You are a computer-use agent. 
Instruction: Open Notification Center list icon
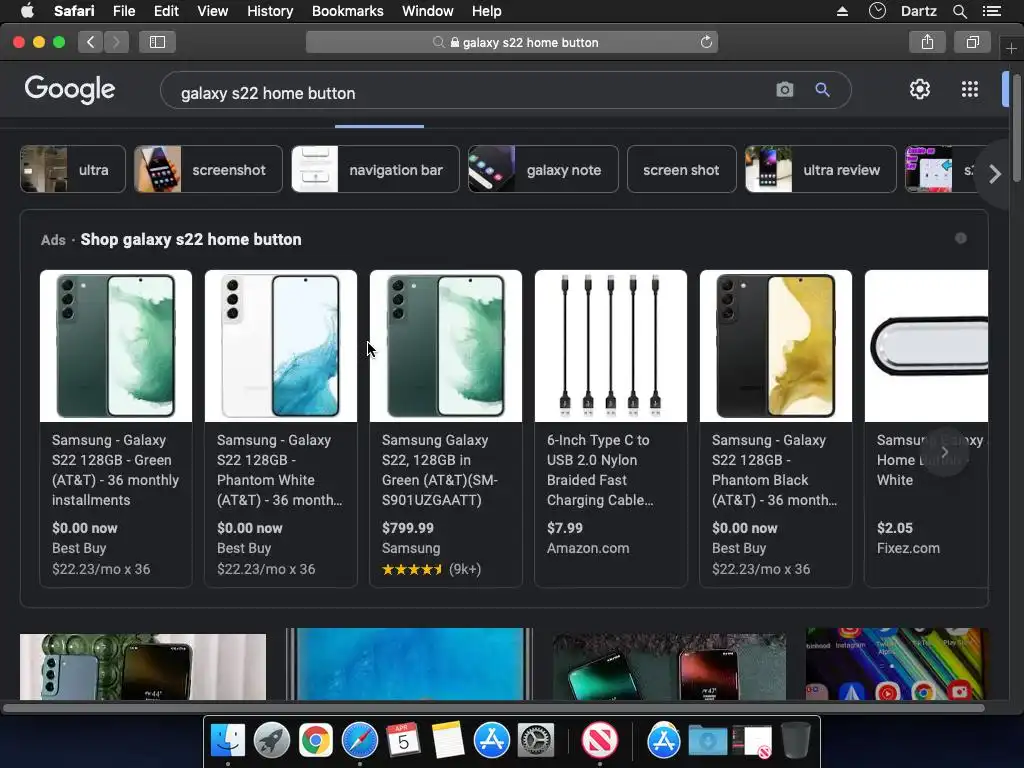[x=992, y=11]
